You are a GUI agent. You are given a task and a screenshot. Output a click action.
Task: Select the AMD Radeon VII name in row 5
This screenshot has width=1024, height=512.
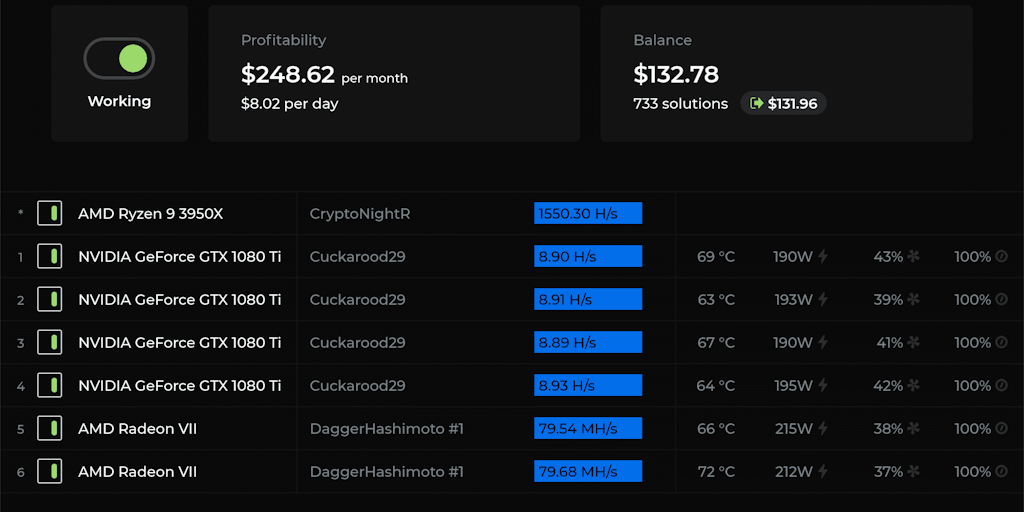(137, 428)
